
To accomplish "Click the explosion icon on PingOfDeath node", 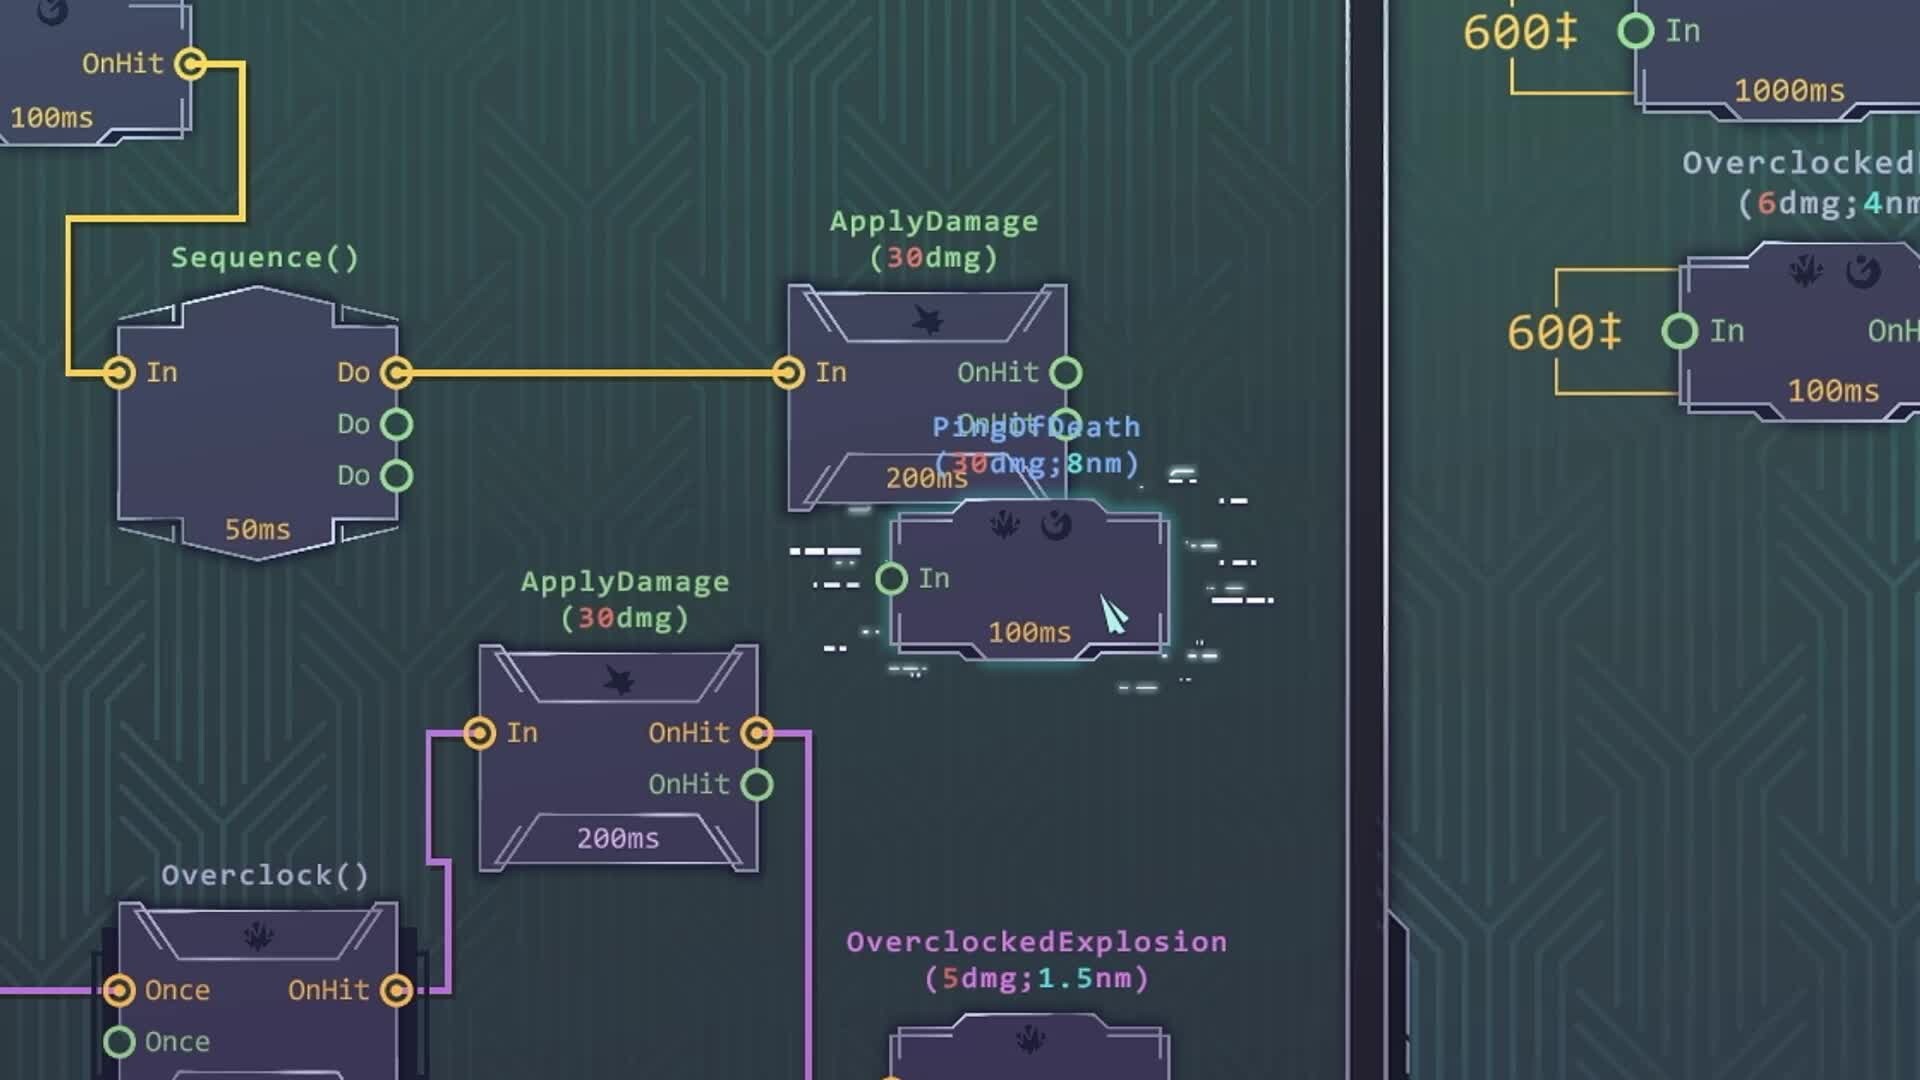I will pos(1005,524).
